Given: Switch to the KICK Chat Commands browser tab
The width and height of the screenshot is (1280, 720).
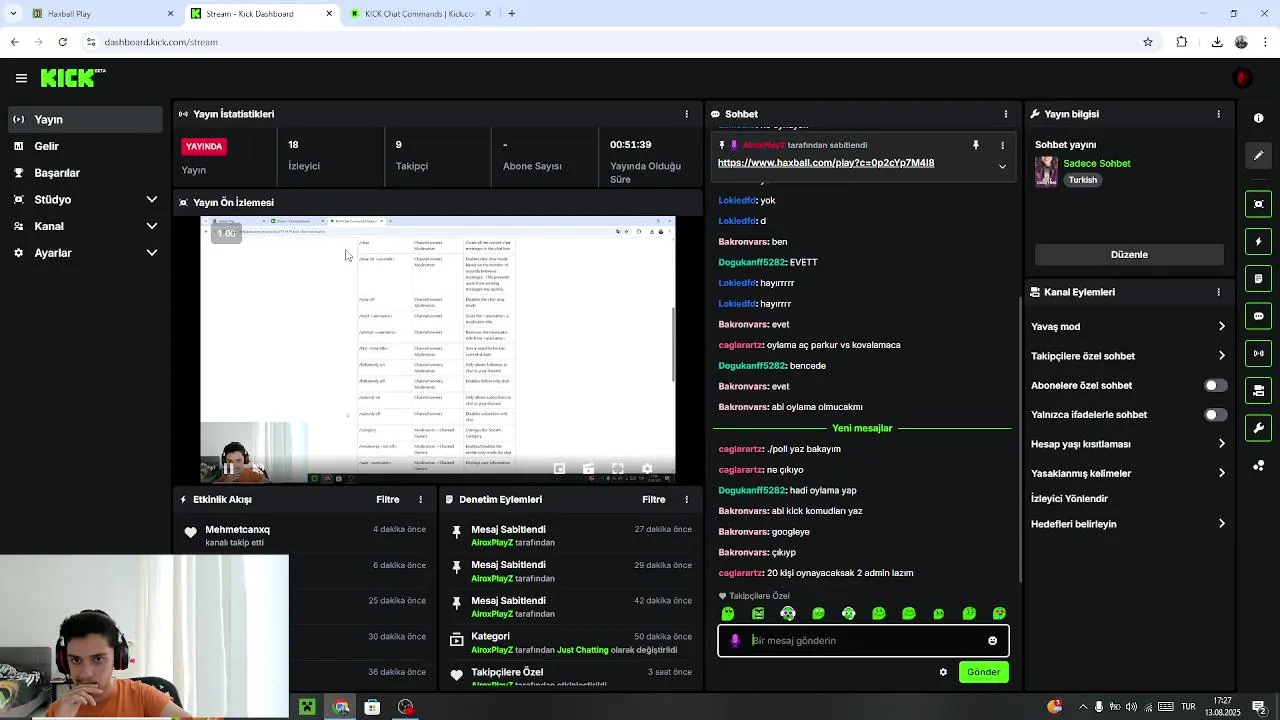Looking at the screenshot, I should pyautogui.click(x=419, y=14).
